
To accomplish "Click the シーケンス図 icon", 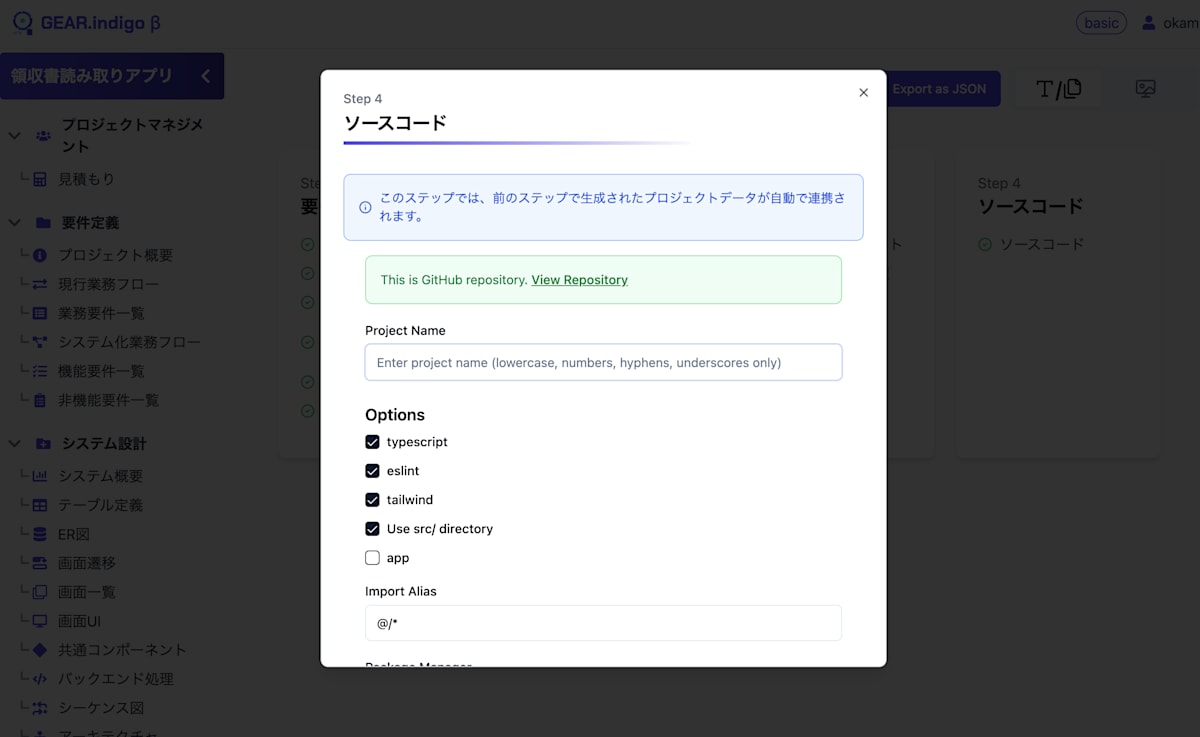I will pyautogui.click(x=40, y=709).
